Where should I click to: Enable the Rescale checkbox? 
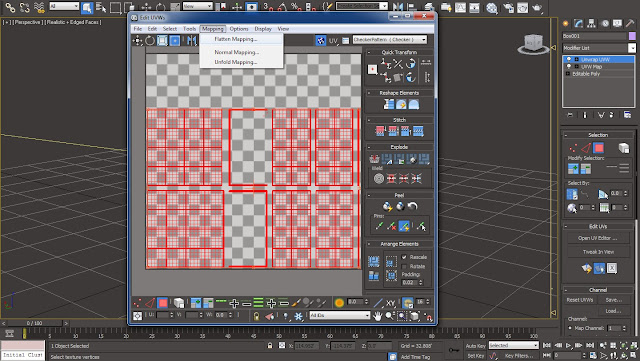point(404,257)
